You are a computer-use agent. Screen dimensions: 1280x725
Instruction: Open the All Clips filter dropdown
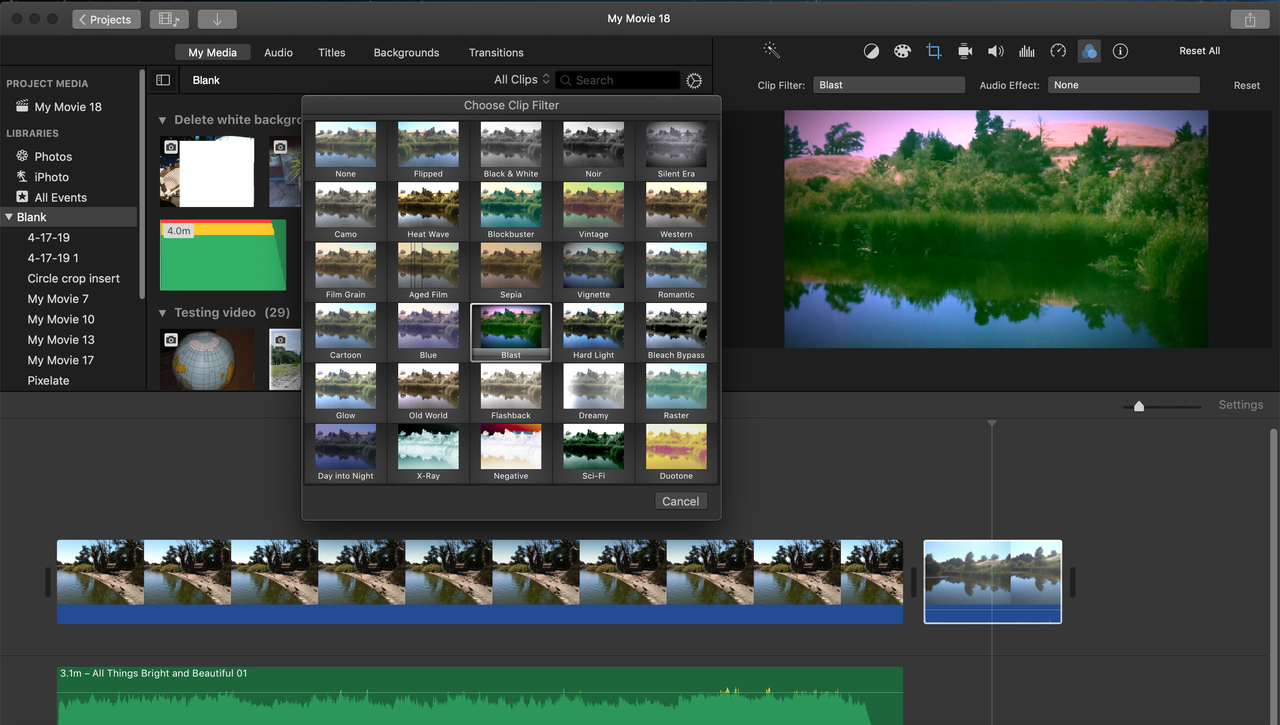[x=520, y=78]
